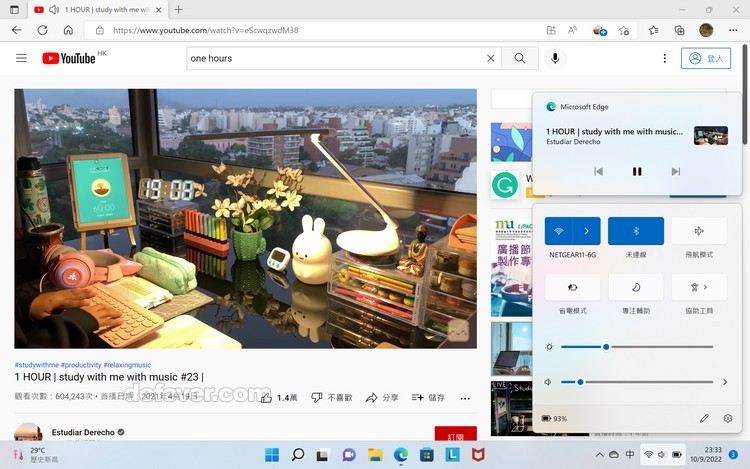Screen dimensions: 750x469
Task: Open the Estudiar Derecho channel name
Action: point(83,432)
